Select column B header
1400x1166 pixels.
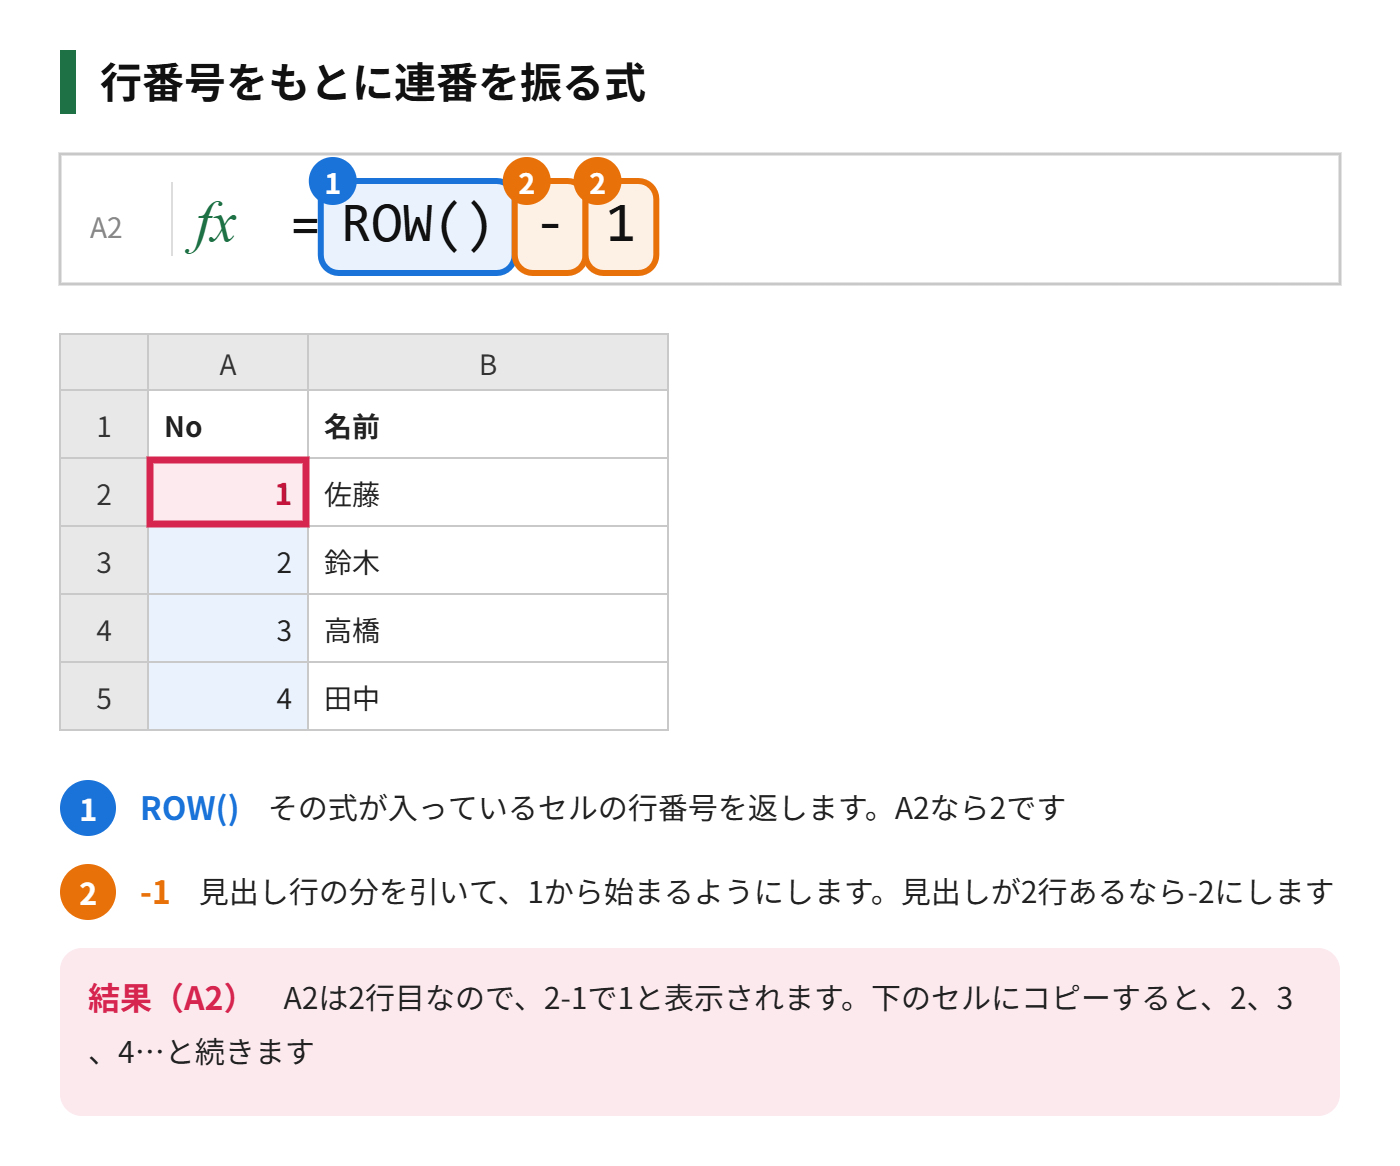(x=488, y=363)
